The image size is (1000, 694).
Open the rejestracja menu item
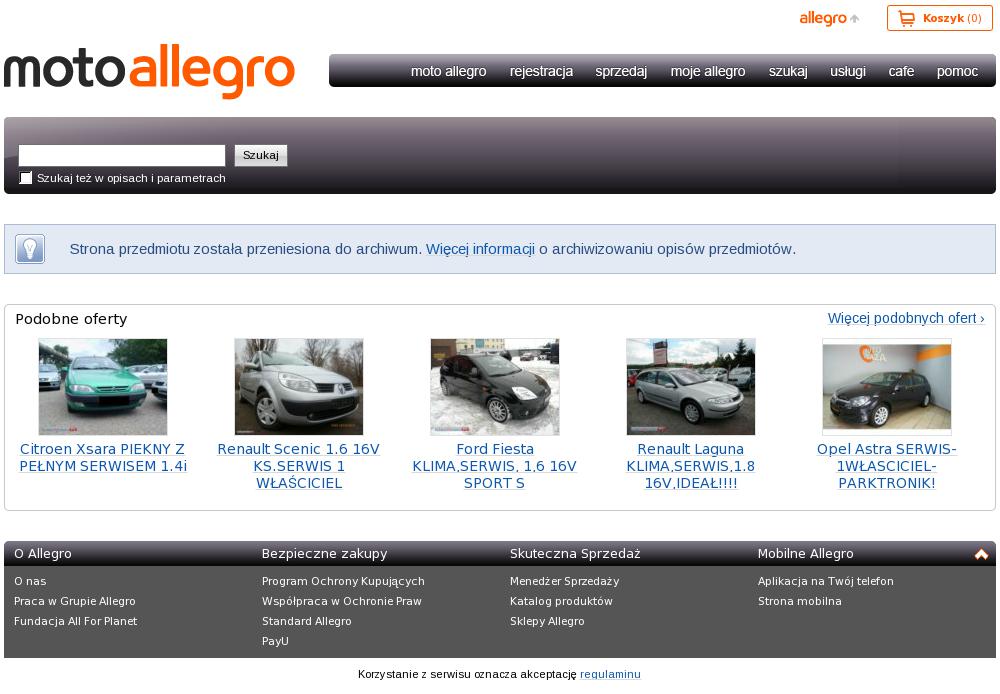click(541, 71)
